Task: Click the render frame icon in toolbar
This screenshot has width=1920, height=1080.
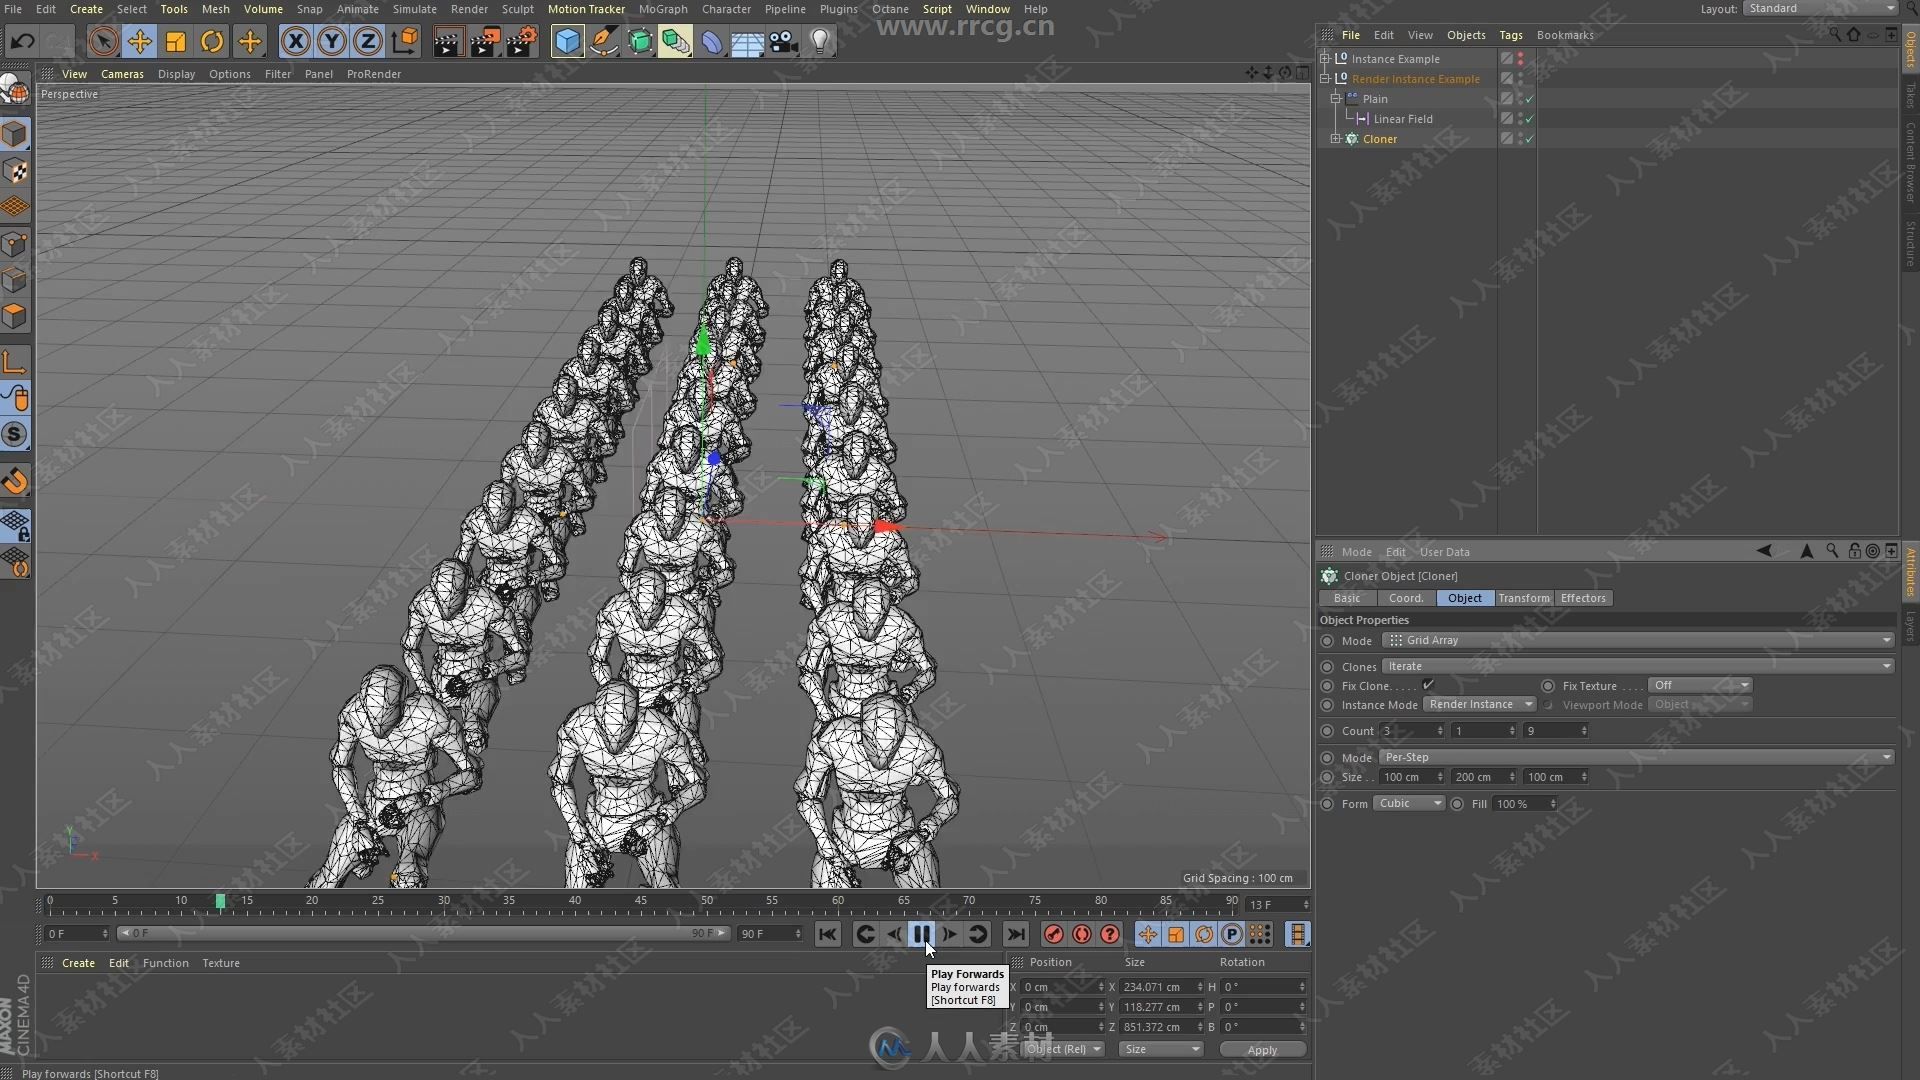Action: 446,41
